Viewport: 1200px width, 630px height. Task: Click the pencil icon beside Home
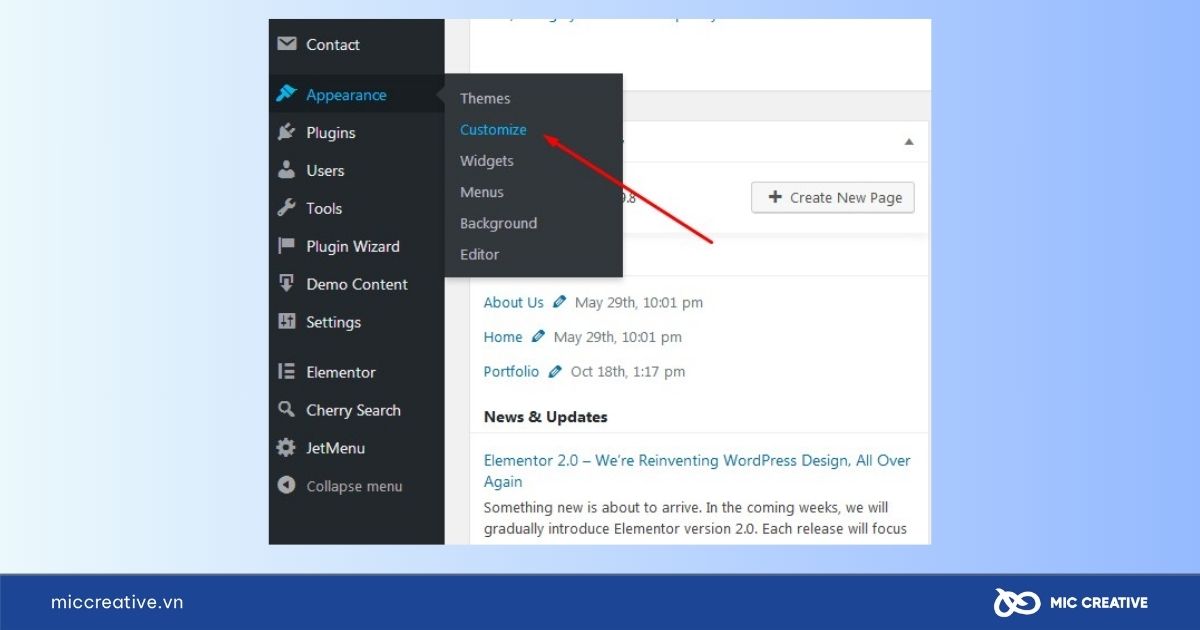click(x=539, y=337)
